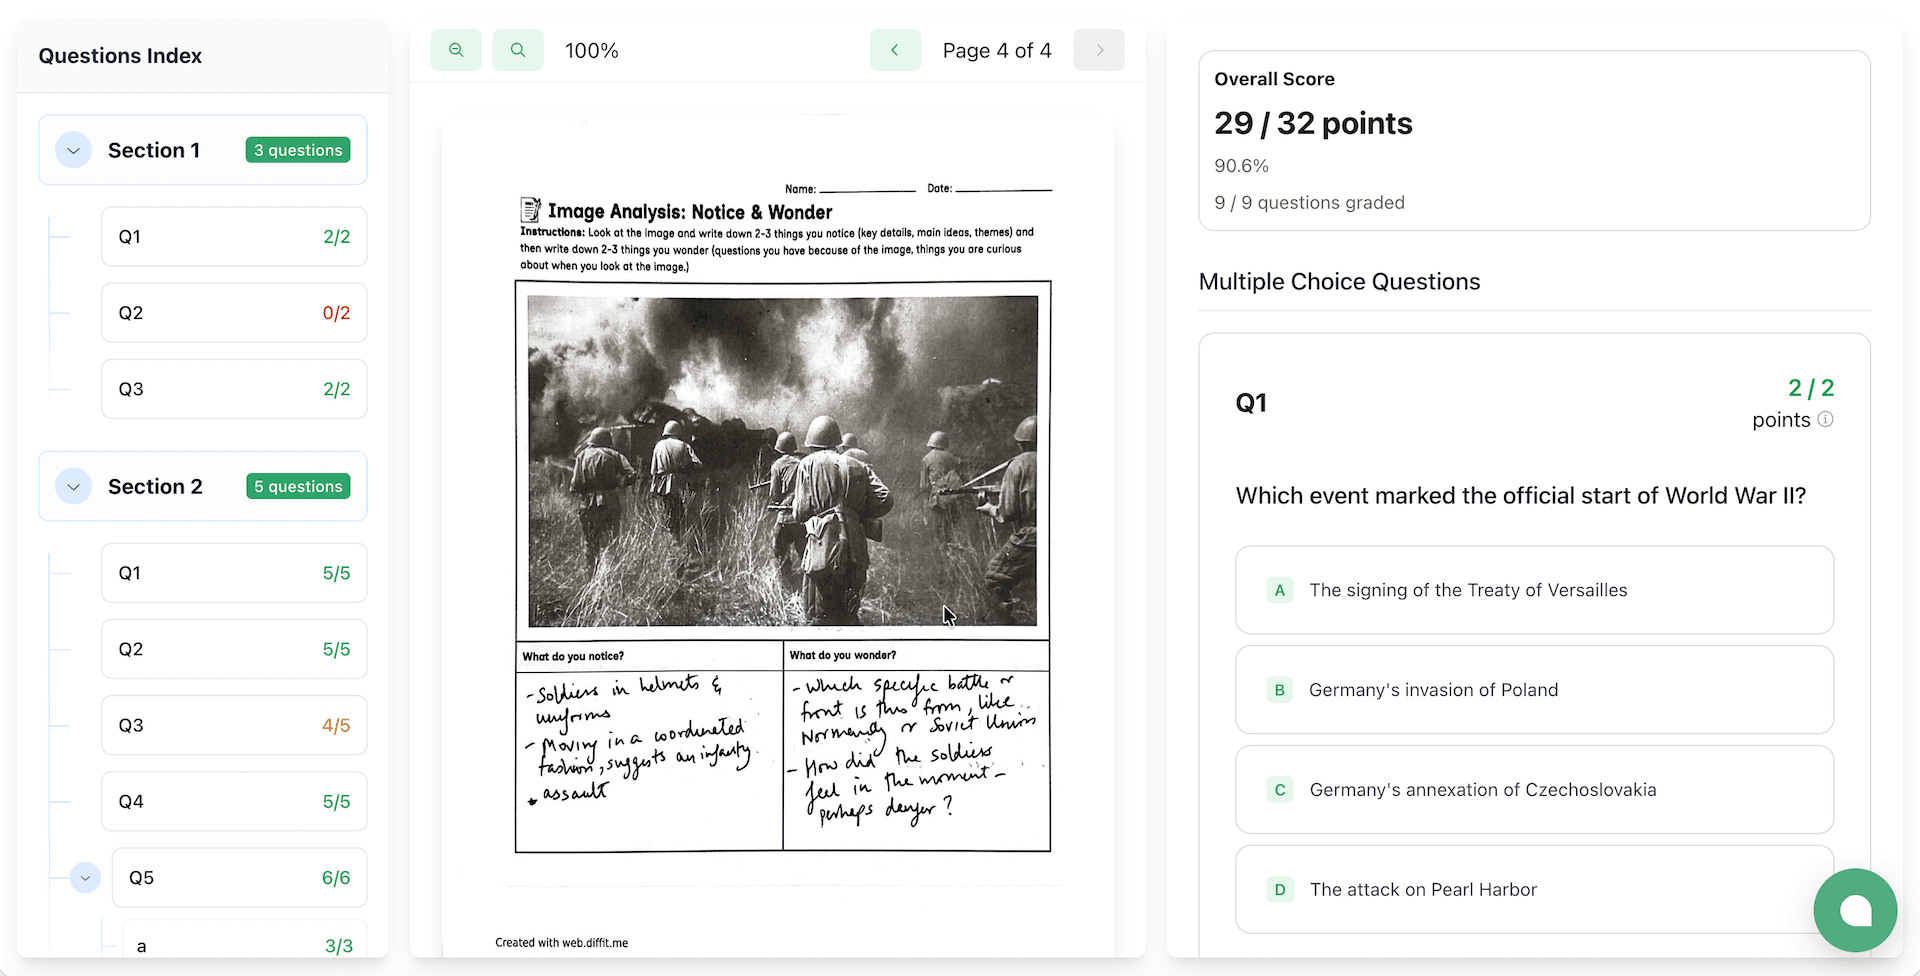Zoom in on the worksheet viewer
This screenshot has height=976, width=1920.
click(518, 49)
